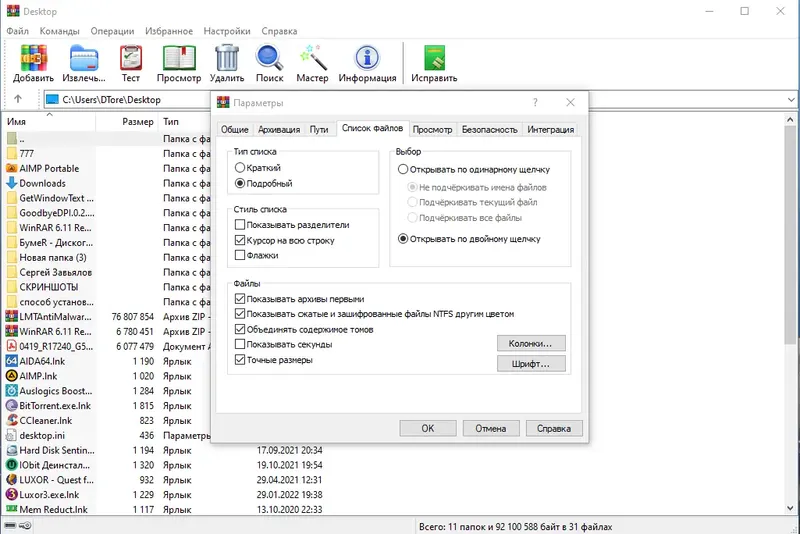The image size is (800, 534).
Task: Switch to the Безопасность tab
Action: (x=489, y=130)
